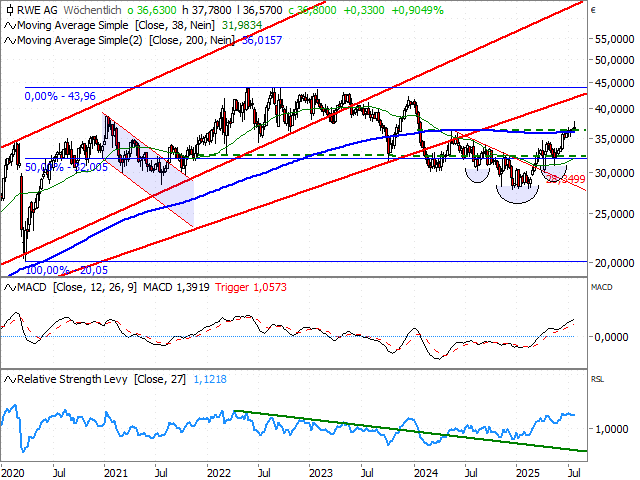This screenshot has width=640, height=480.
Task: Click the 30,0000 price axis label
Action: coord(615,173)
